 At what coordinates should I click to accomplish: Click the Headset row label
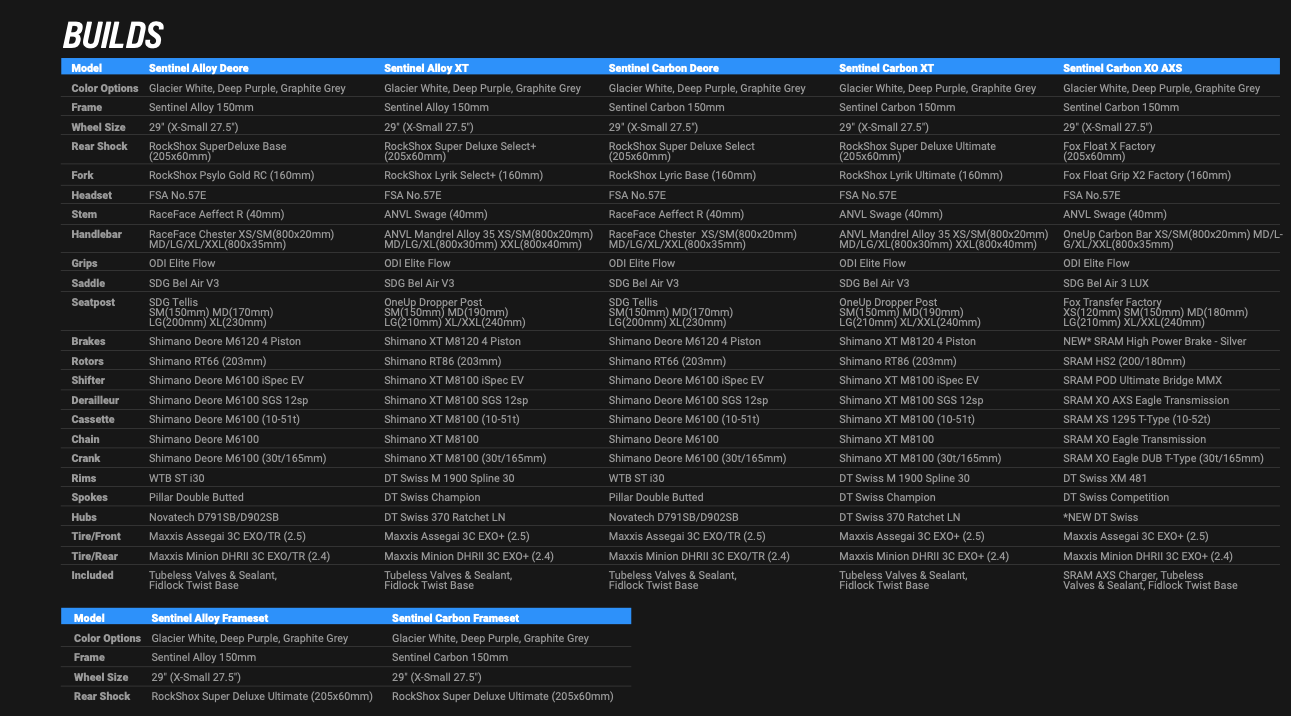click(x=92, y=195)
